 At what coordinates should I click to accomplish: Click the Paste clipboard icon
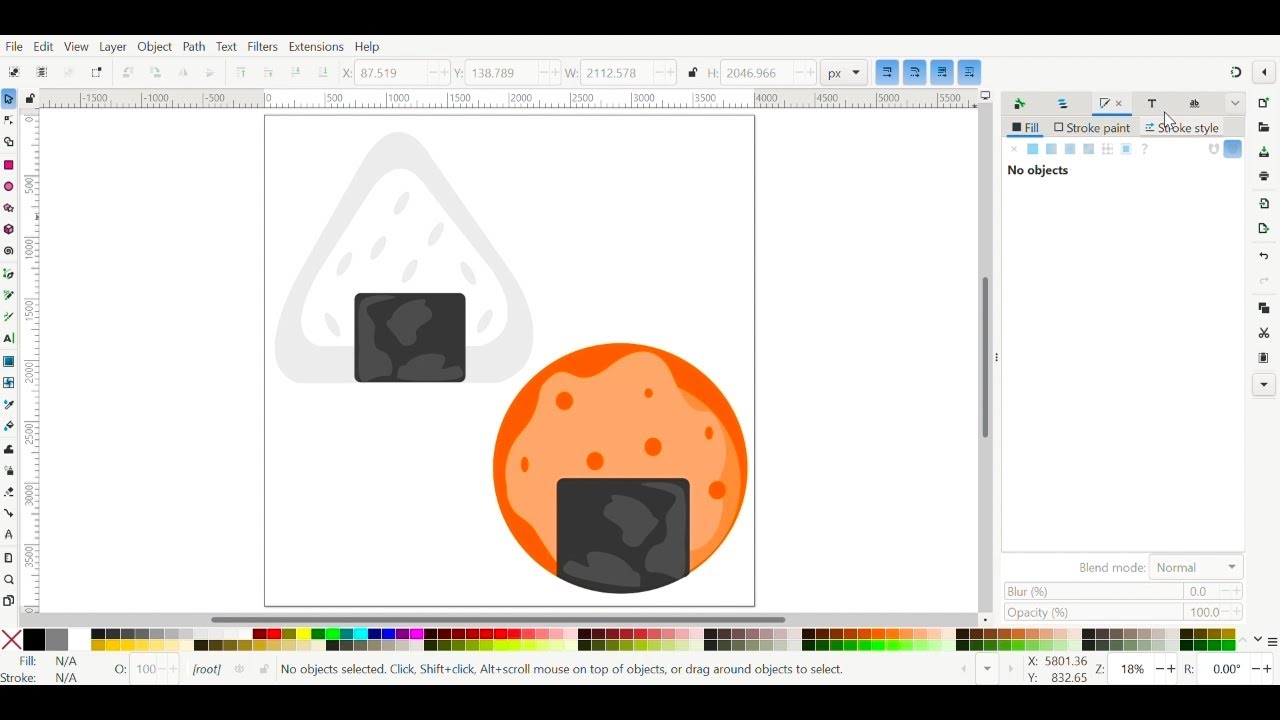point(1264,358)
